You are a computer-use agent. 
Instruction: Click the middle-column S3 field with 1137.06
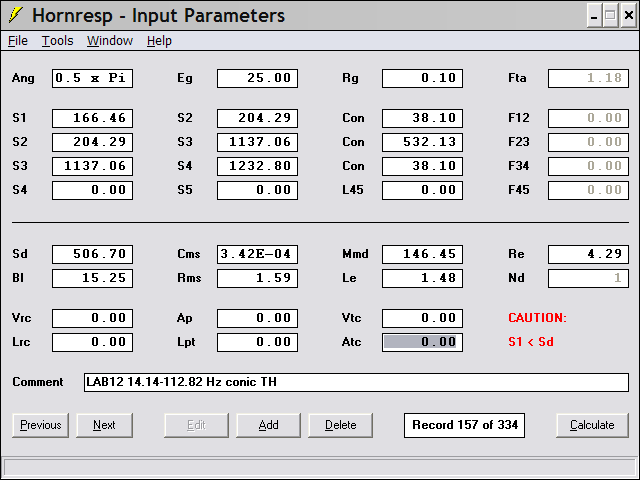click(258, 142)
